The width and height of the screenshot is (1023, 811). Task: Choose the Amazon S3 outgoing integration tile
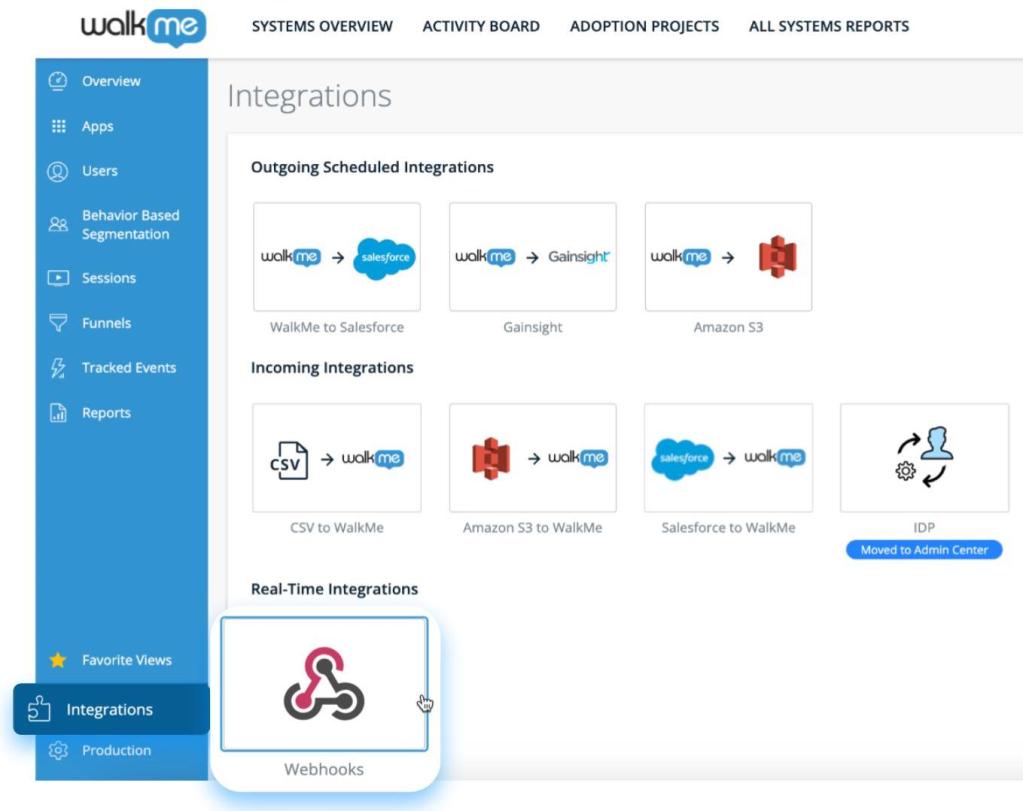[x=728, y=257]
